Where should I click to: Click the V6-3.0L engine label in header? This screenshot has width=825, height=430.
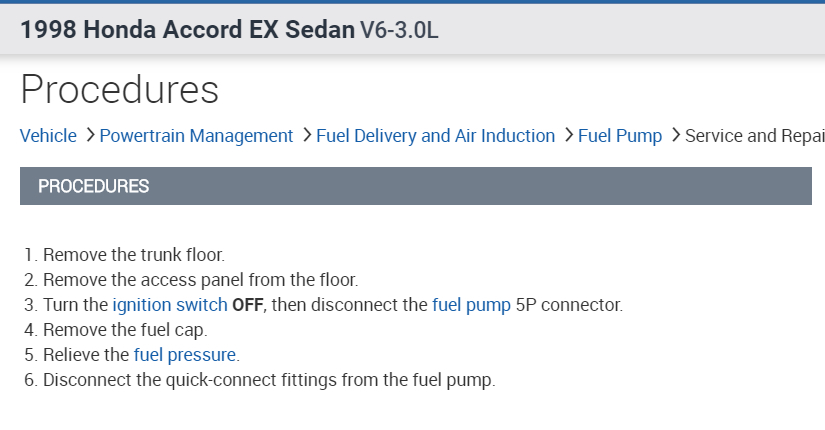point(399,30)
